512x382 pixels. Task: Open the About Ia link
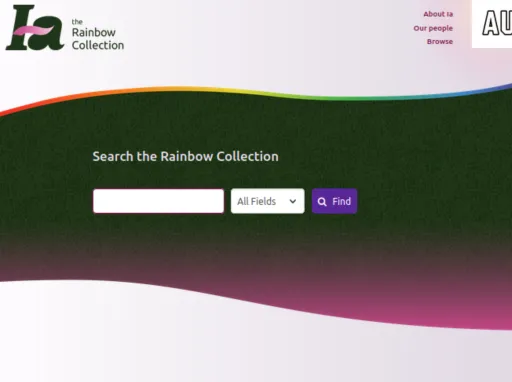coord(438,14)
